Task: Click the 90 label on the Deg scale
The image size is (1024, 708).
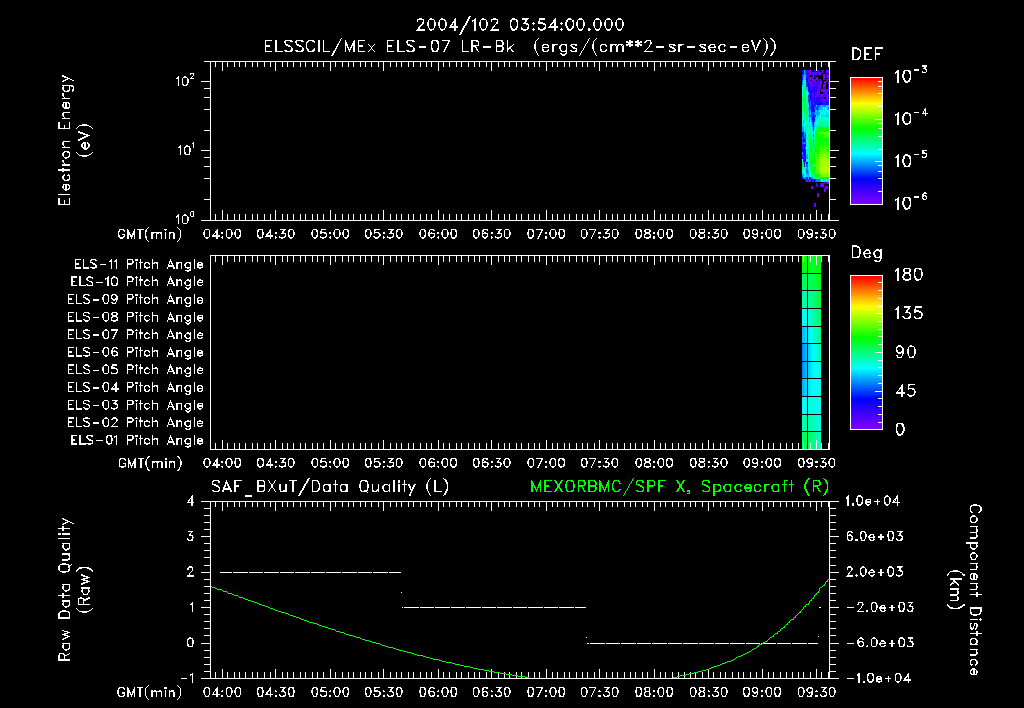Action: (x=905, y=353)
